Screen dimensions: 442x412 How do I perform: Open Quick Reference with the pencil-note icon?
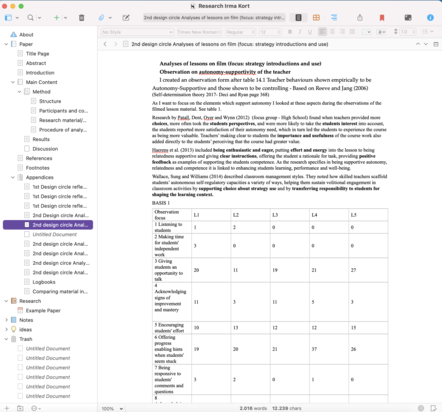point(126,18)
